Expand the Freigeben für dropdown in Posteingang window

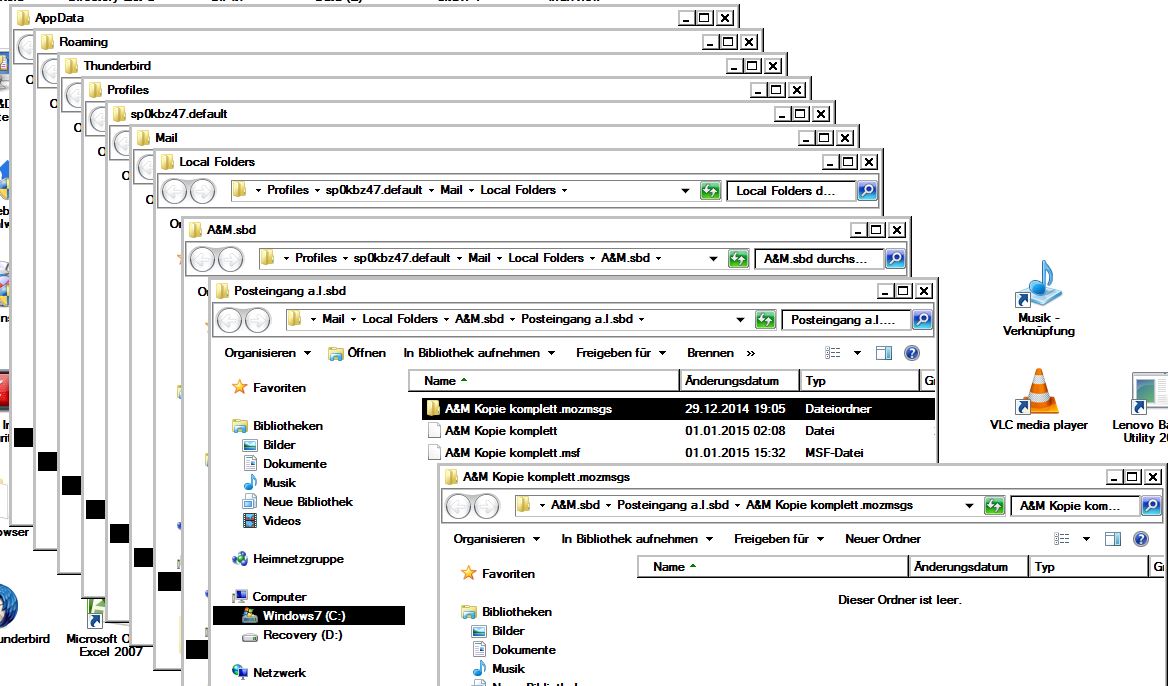627,353
